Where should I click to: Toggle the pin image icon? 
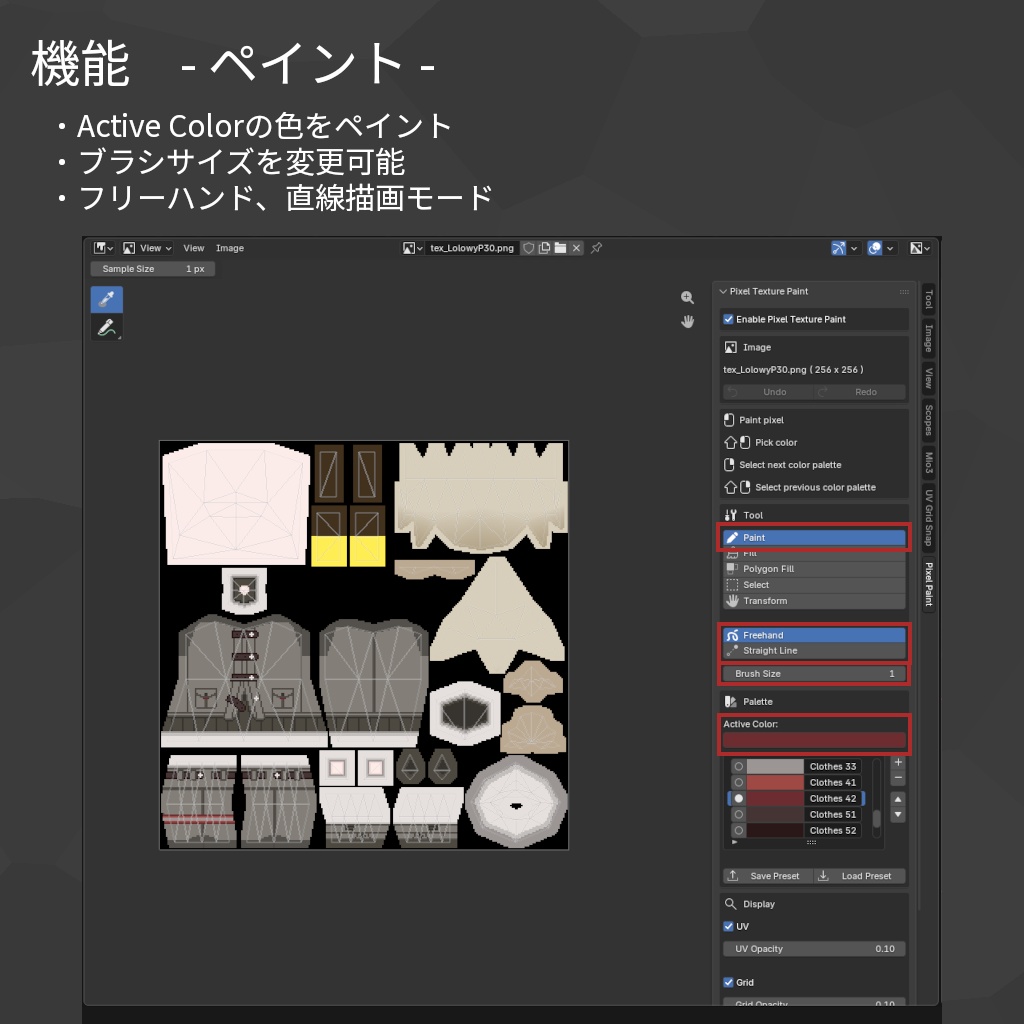[596, 248]
